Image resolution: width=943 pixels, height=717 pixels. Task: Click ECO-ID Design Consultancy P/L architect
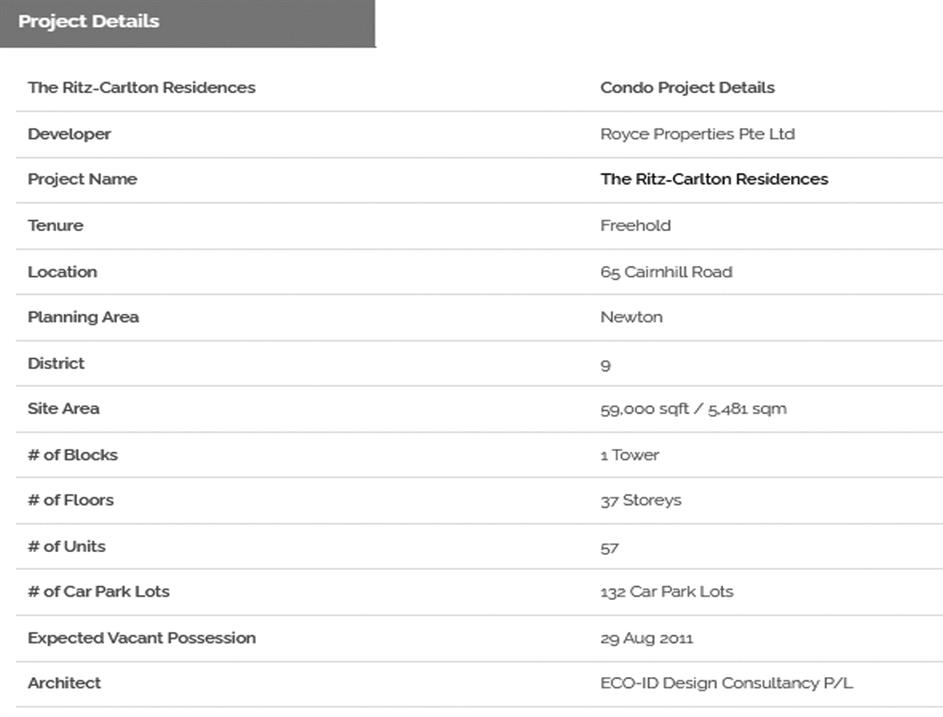726,683
